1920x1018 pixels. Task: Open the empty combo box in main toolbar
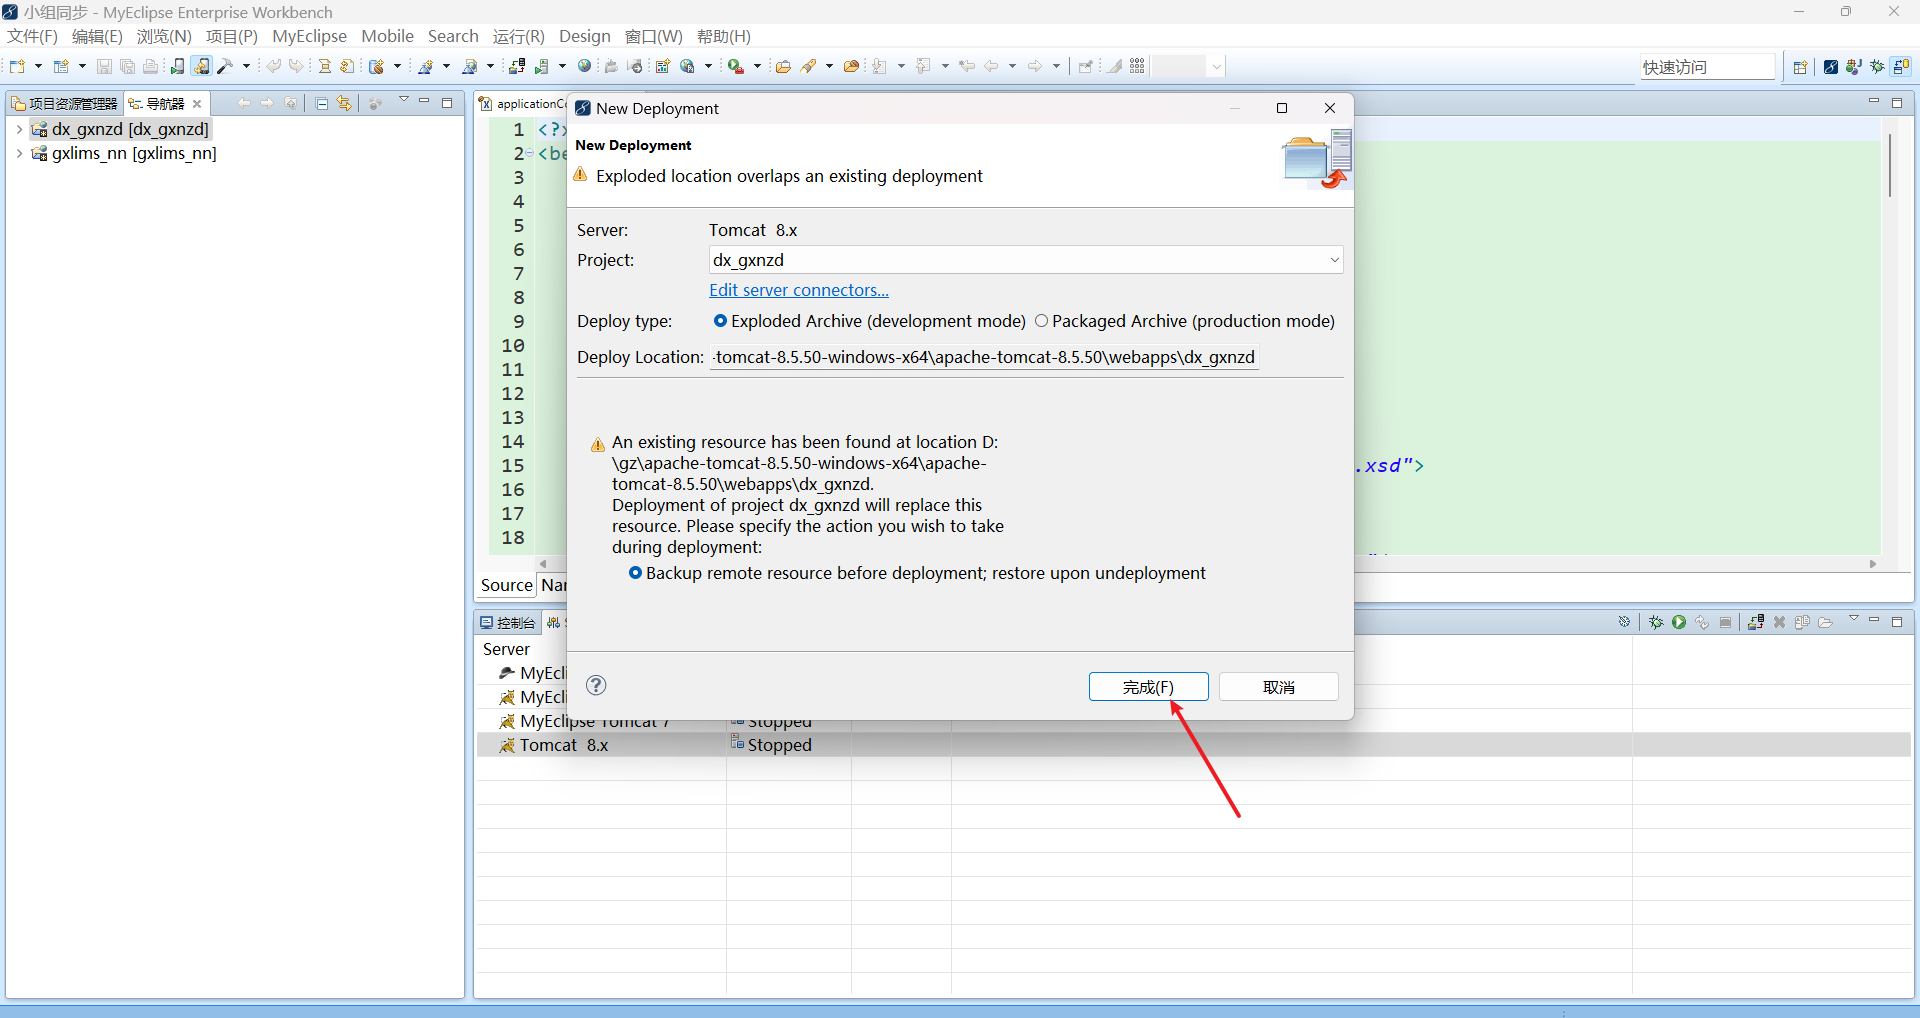(1188, 67)
